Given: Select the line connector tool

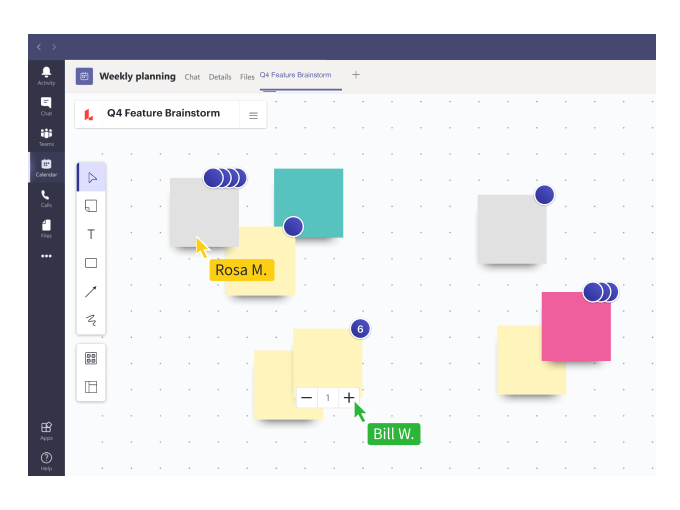Looking at the screenshot, I should coord(91,292).
